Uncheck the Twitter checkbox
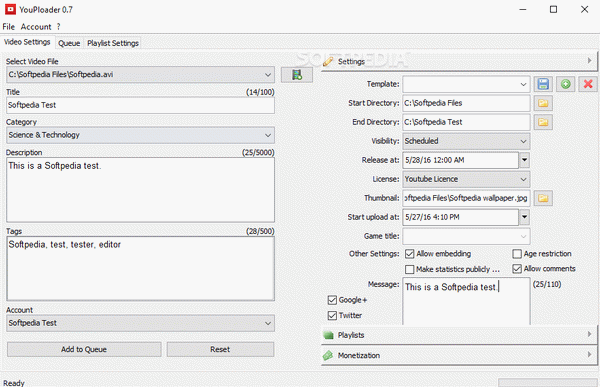 [x=332, y=315]
